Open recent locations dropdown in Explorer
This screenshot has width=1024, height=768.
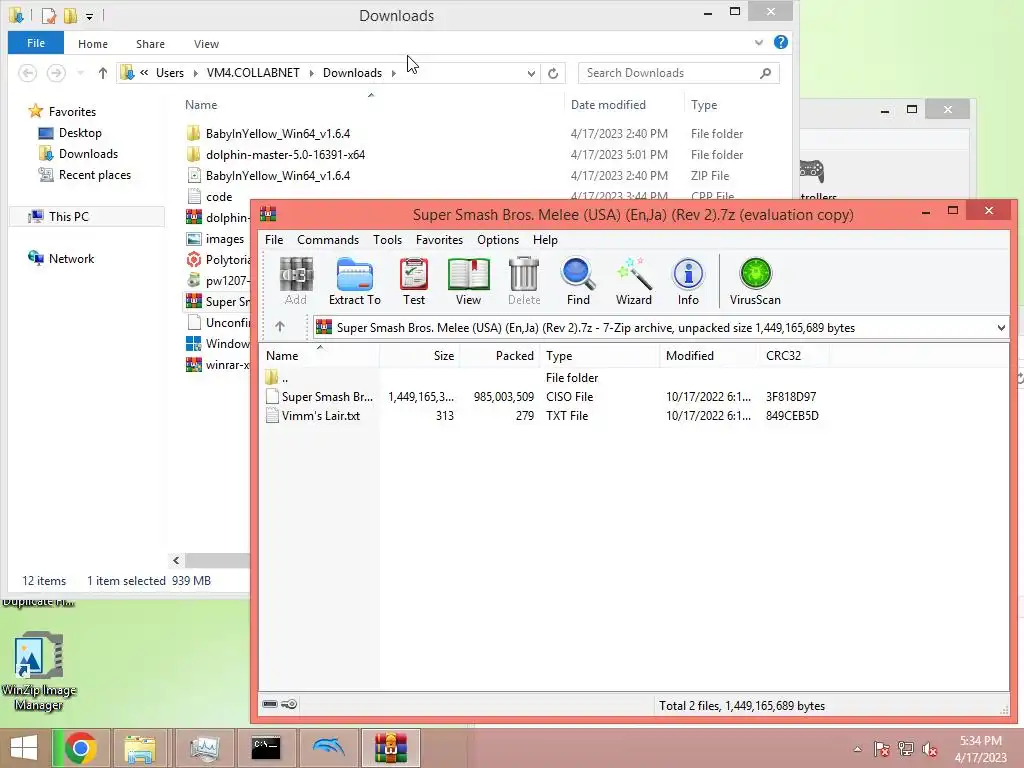[80, 73]
